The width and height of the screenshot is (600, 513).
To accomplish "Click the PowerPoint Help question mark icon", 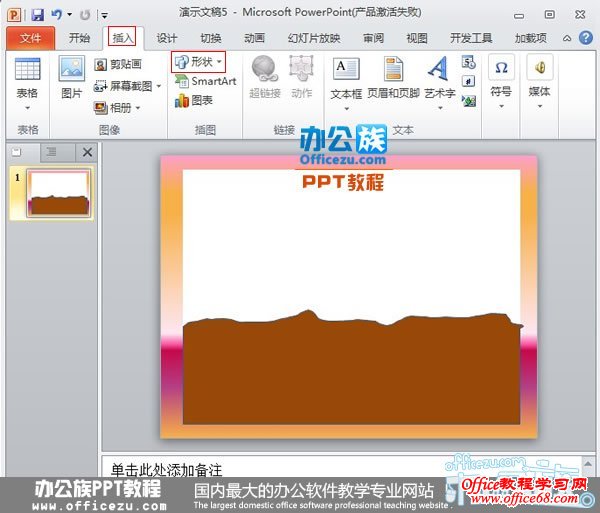I will [586, 38].
